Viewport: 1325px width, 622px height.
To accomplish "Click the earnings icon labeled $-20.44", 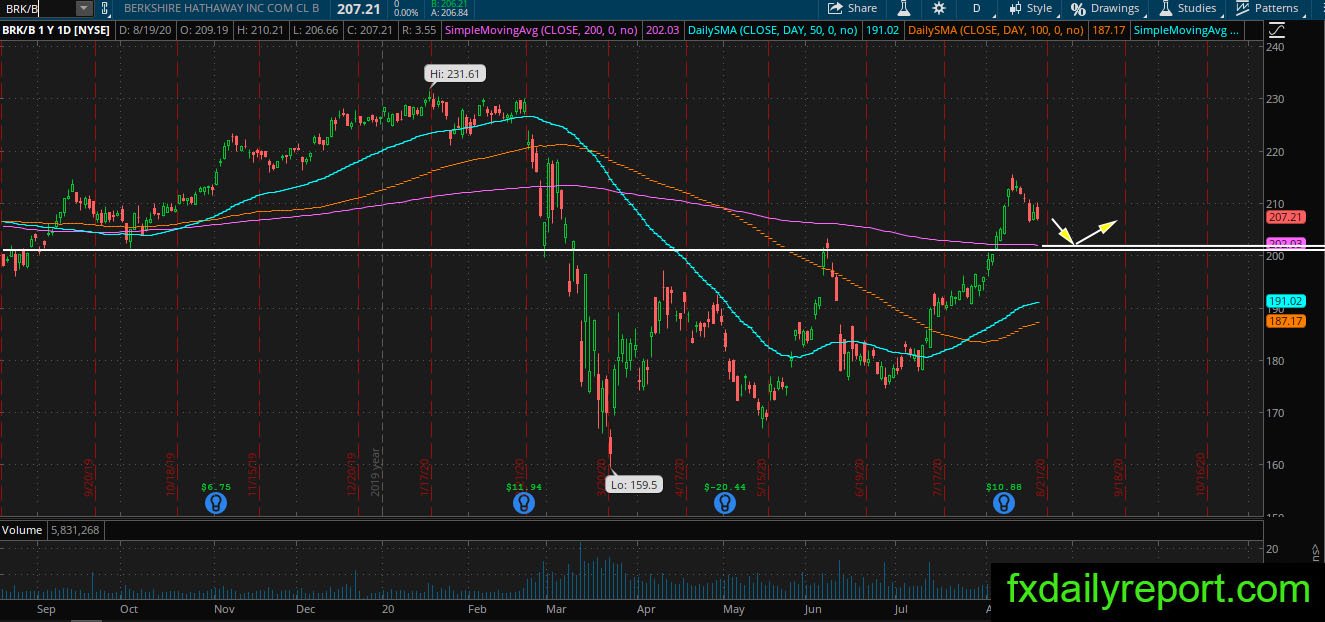I will click(x=725, y=505).
